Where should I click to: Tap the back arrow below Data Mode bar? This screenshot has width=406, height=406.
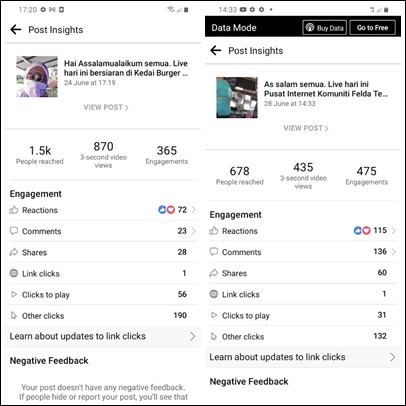(x=216, y=50)
